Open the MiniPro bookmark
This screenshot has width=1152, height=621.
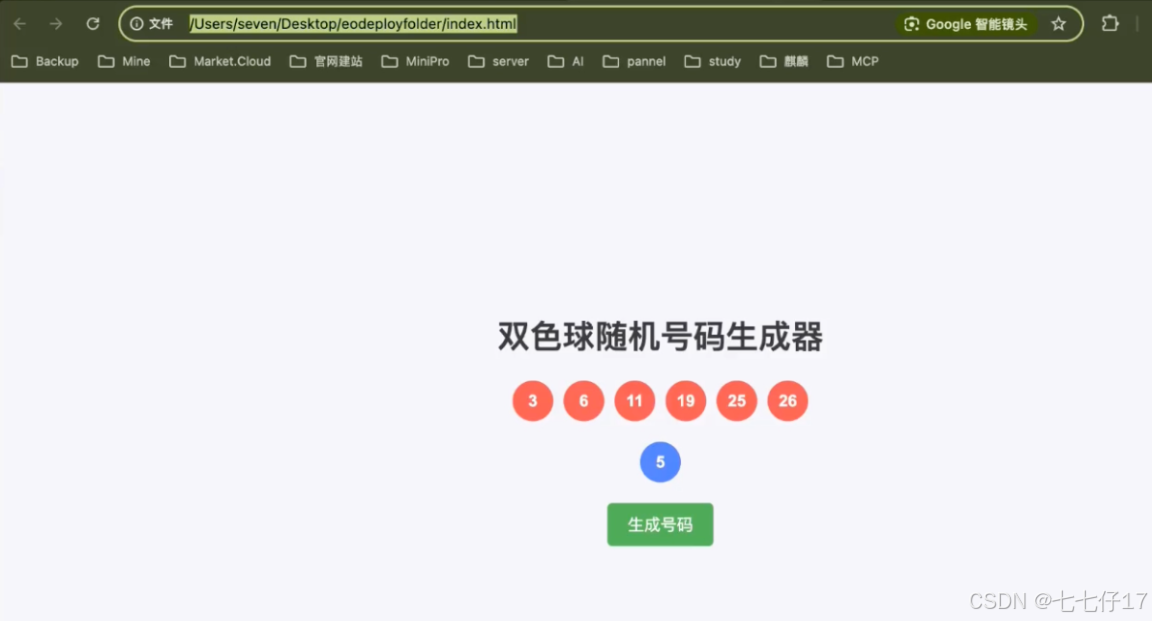click(x=416, y=61)
